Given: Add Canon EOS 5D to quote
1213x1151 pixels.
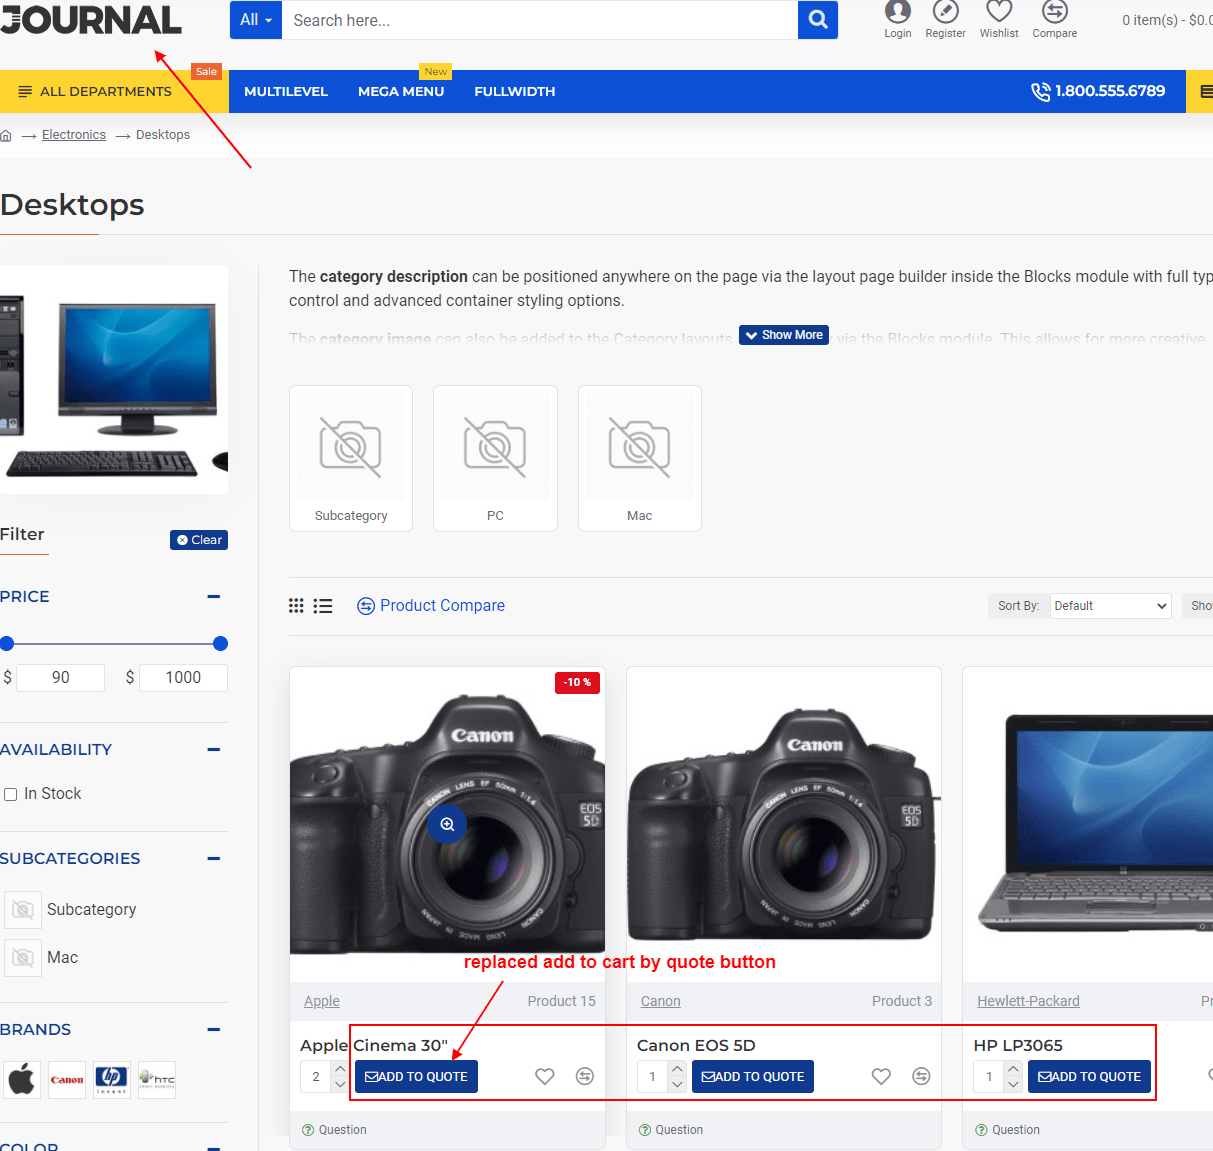Looking at the screenshot, I should (753, 1077).
